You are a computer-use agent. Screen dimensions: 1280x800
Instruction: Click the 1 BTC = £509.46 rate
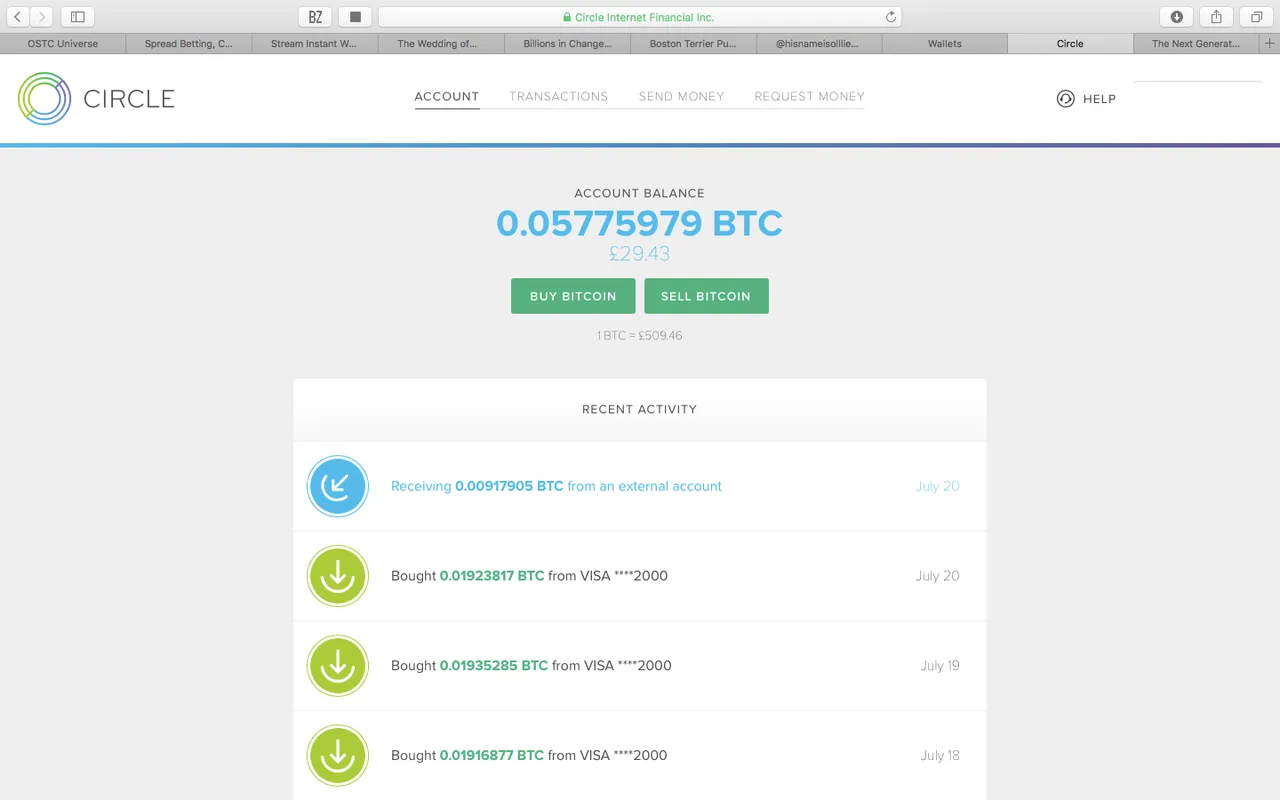(640, 336)
